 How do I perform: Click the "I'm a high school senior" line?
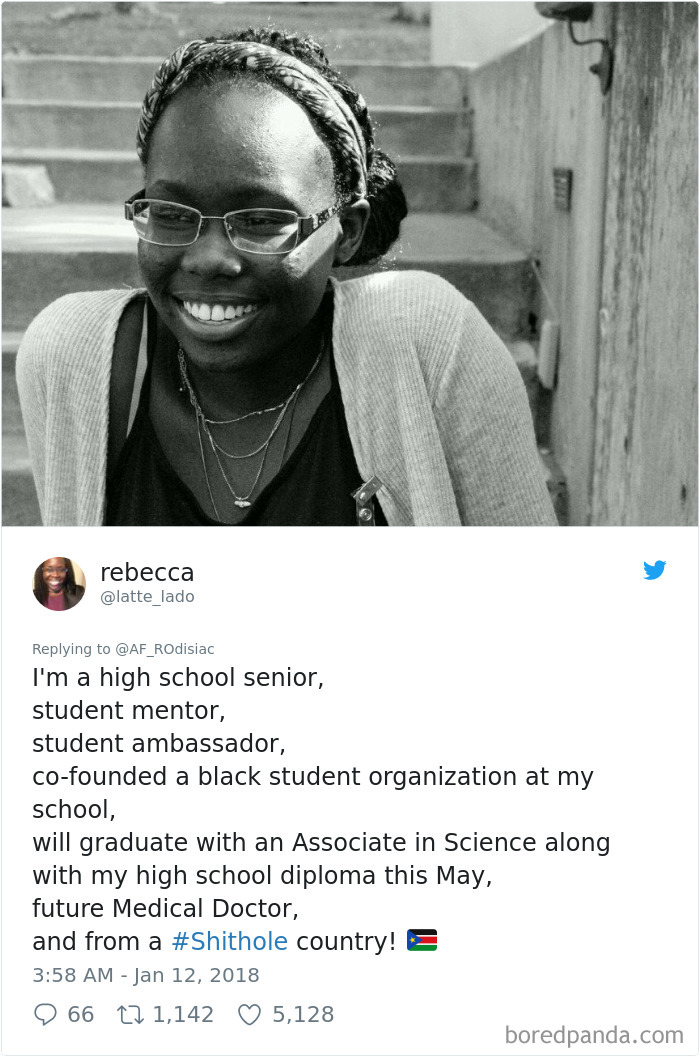point(178,678)
